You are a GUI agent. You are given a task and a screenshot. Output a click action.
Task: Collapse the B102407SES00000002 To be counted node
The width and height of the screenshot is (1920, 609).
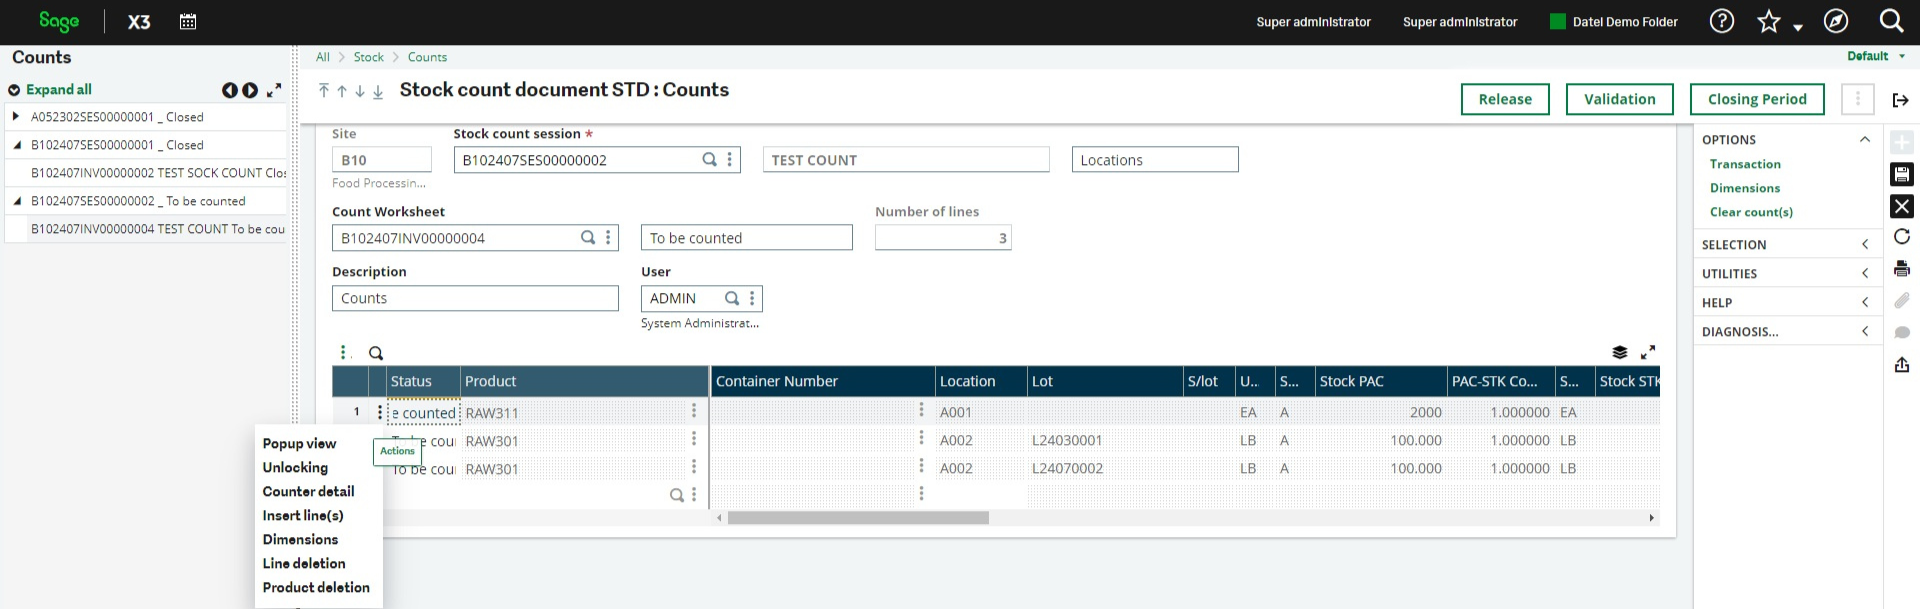coord(16,200)
